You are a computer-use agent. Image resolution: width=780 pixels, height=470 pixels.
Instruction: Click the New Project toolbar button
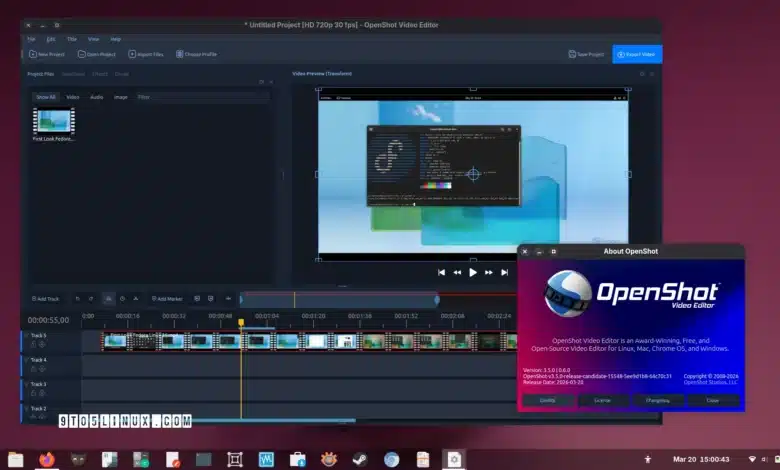(47, 54)
